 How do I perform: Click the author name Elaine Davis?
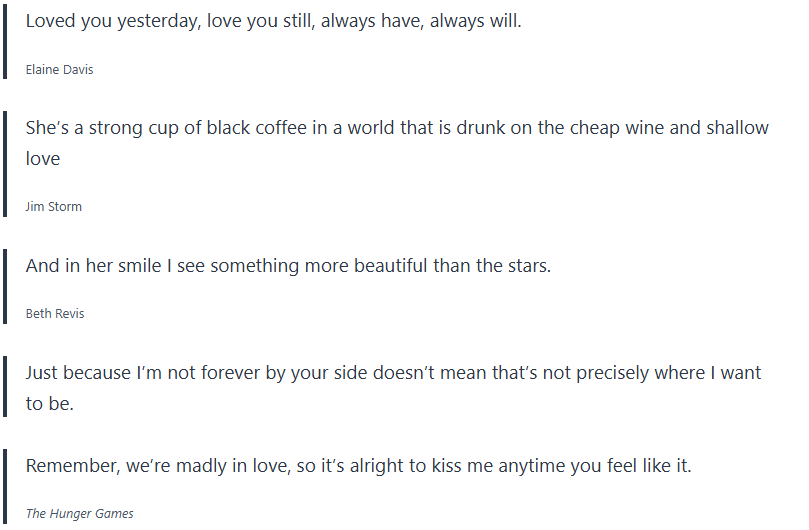point(60,70)
